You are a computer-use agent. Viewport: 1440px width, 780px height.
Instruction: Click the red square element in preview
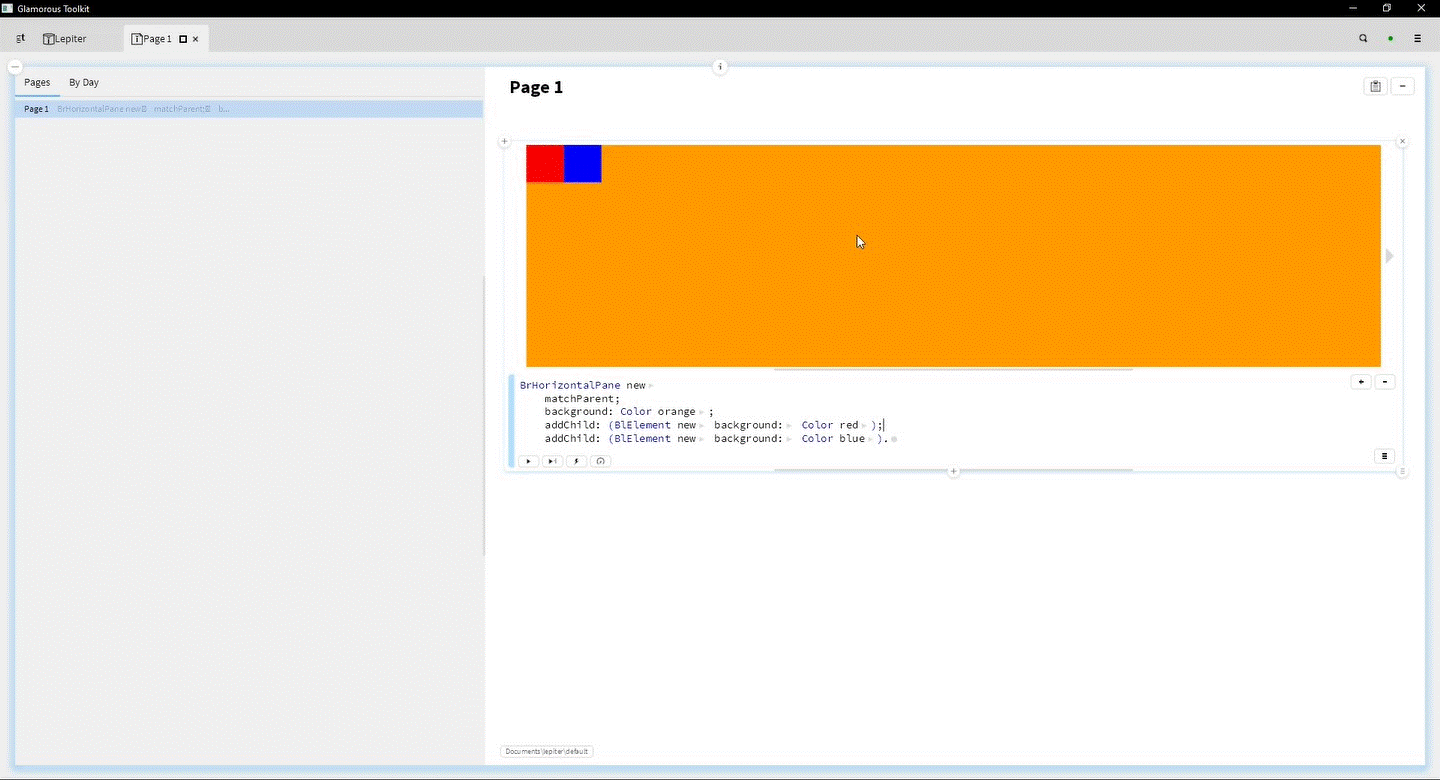(545, 164)
